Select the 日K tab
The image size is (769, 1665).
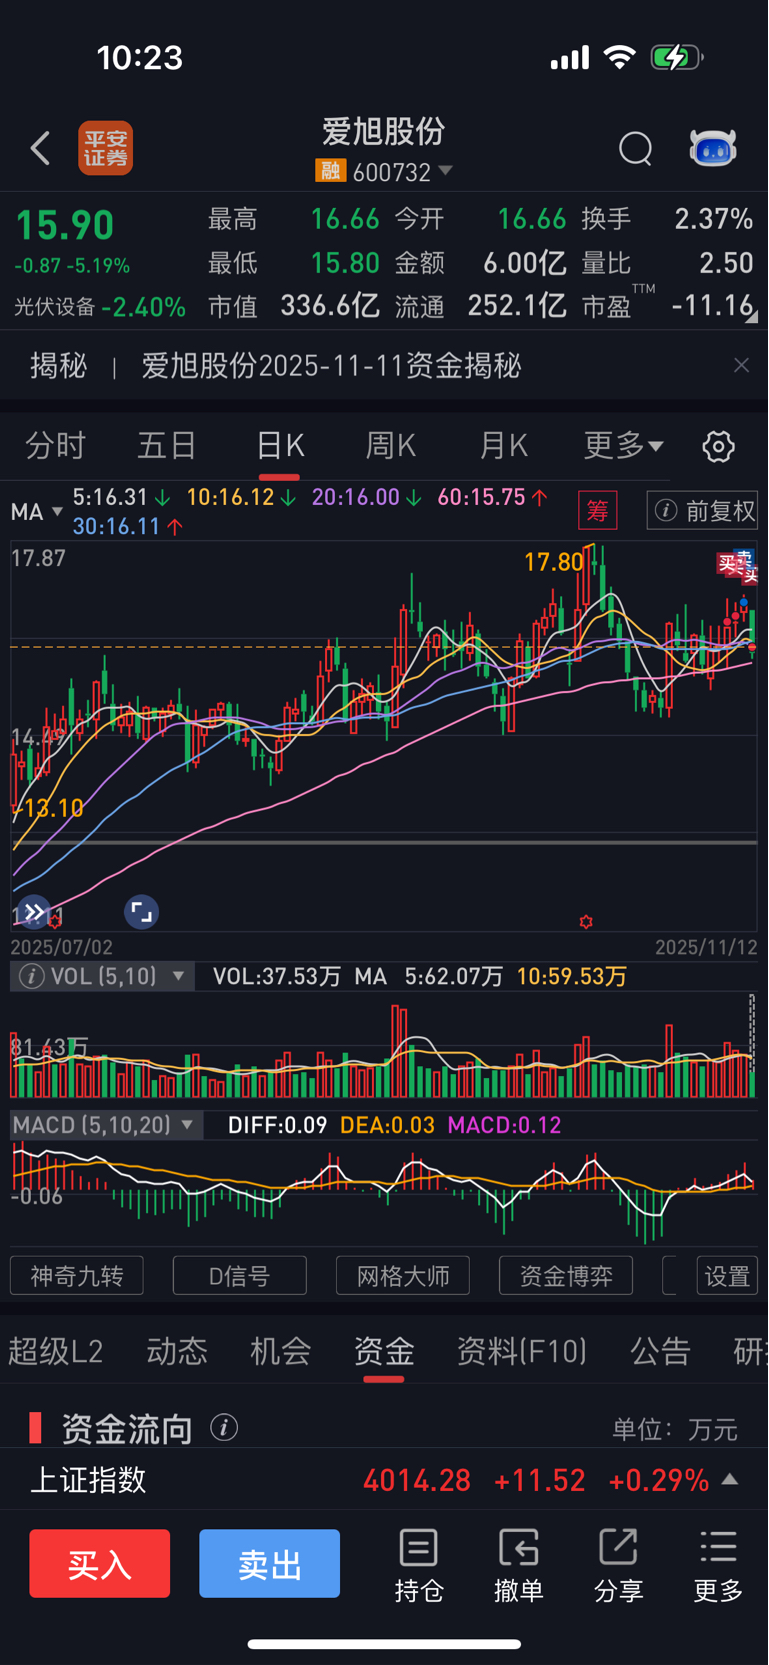[x=280, y=446]
